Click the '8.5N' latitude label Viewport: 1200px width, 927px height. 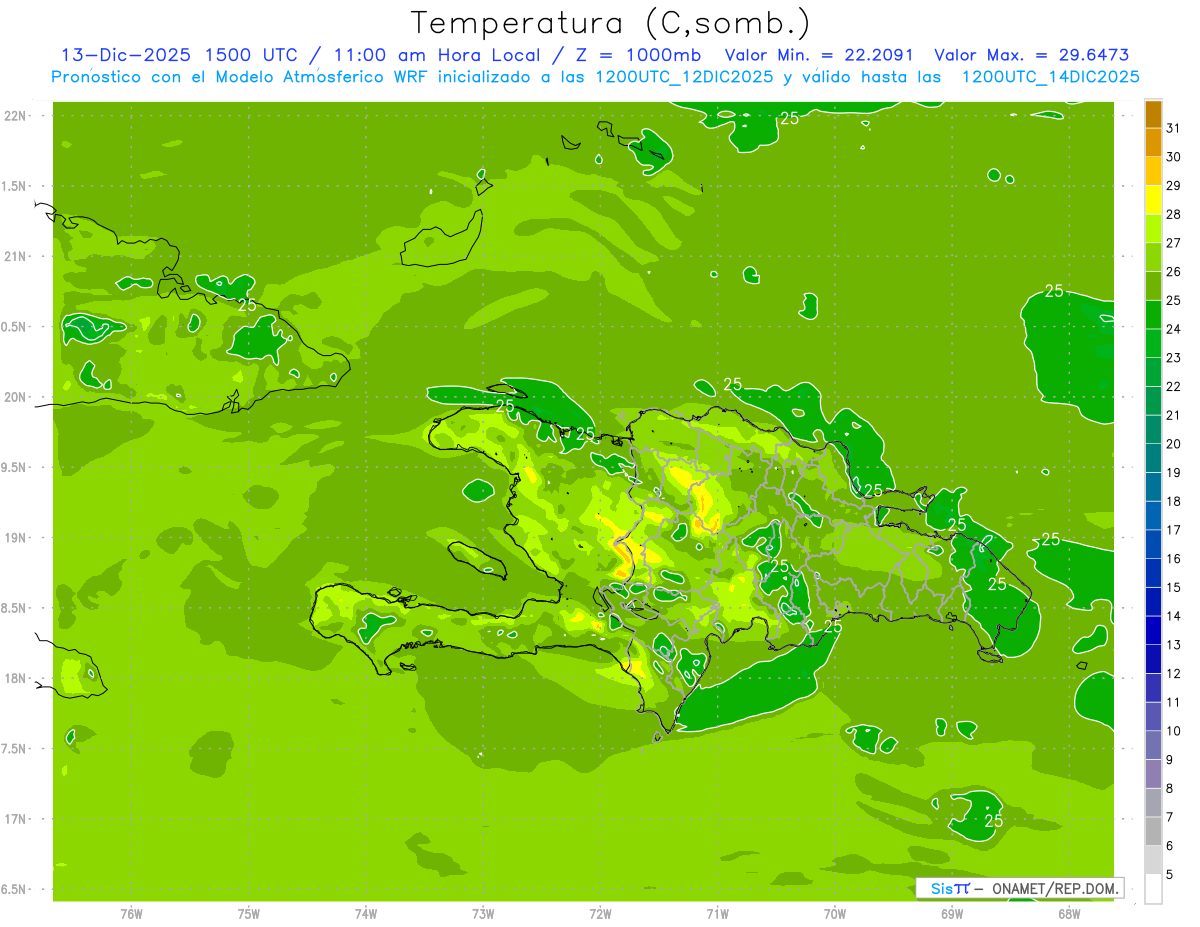pos(15,608)
